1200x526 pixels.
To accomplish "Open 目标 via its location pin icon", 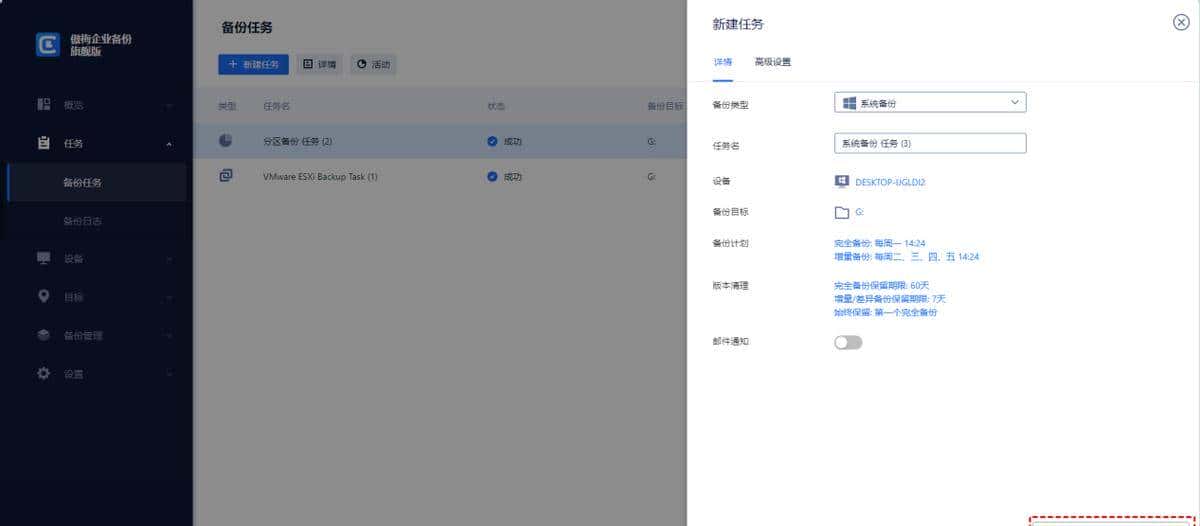I will tap(43, 297).
